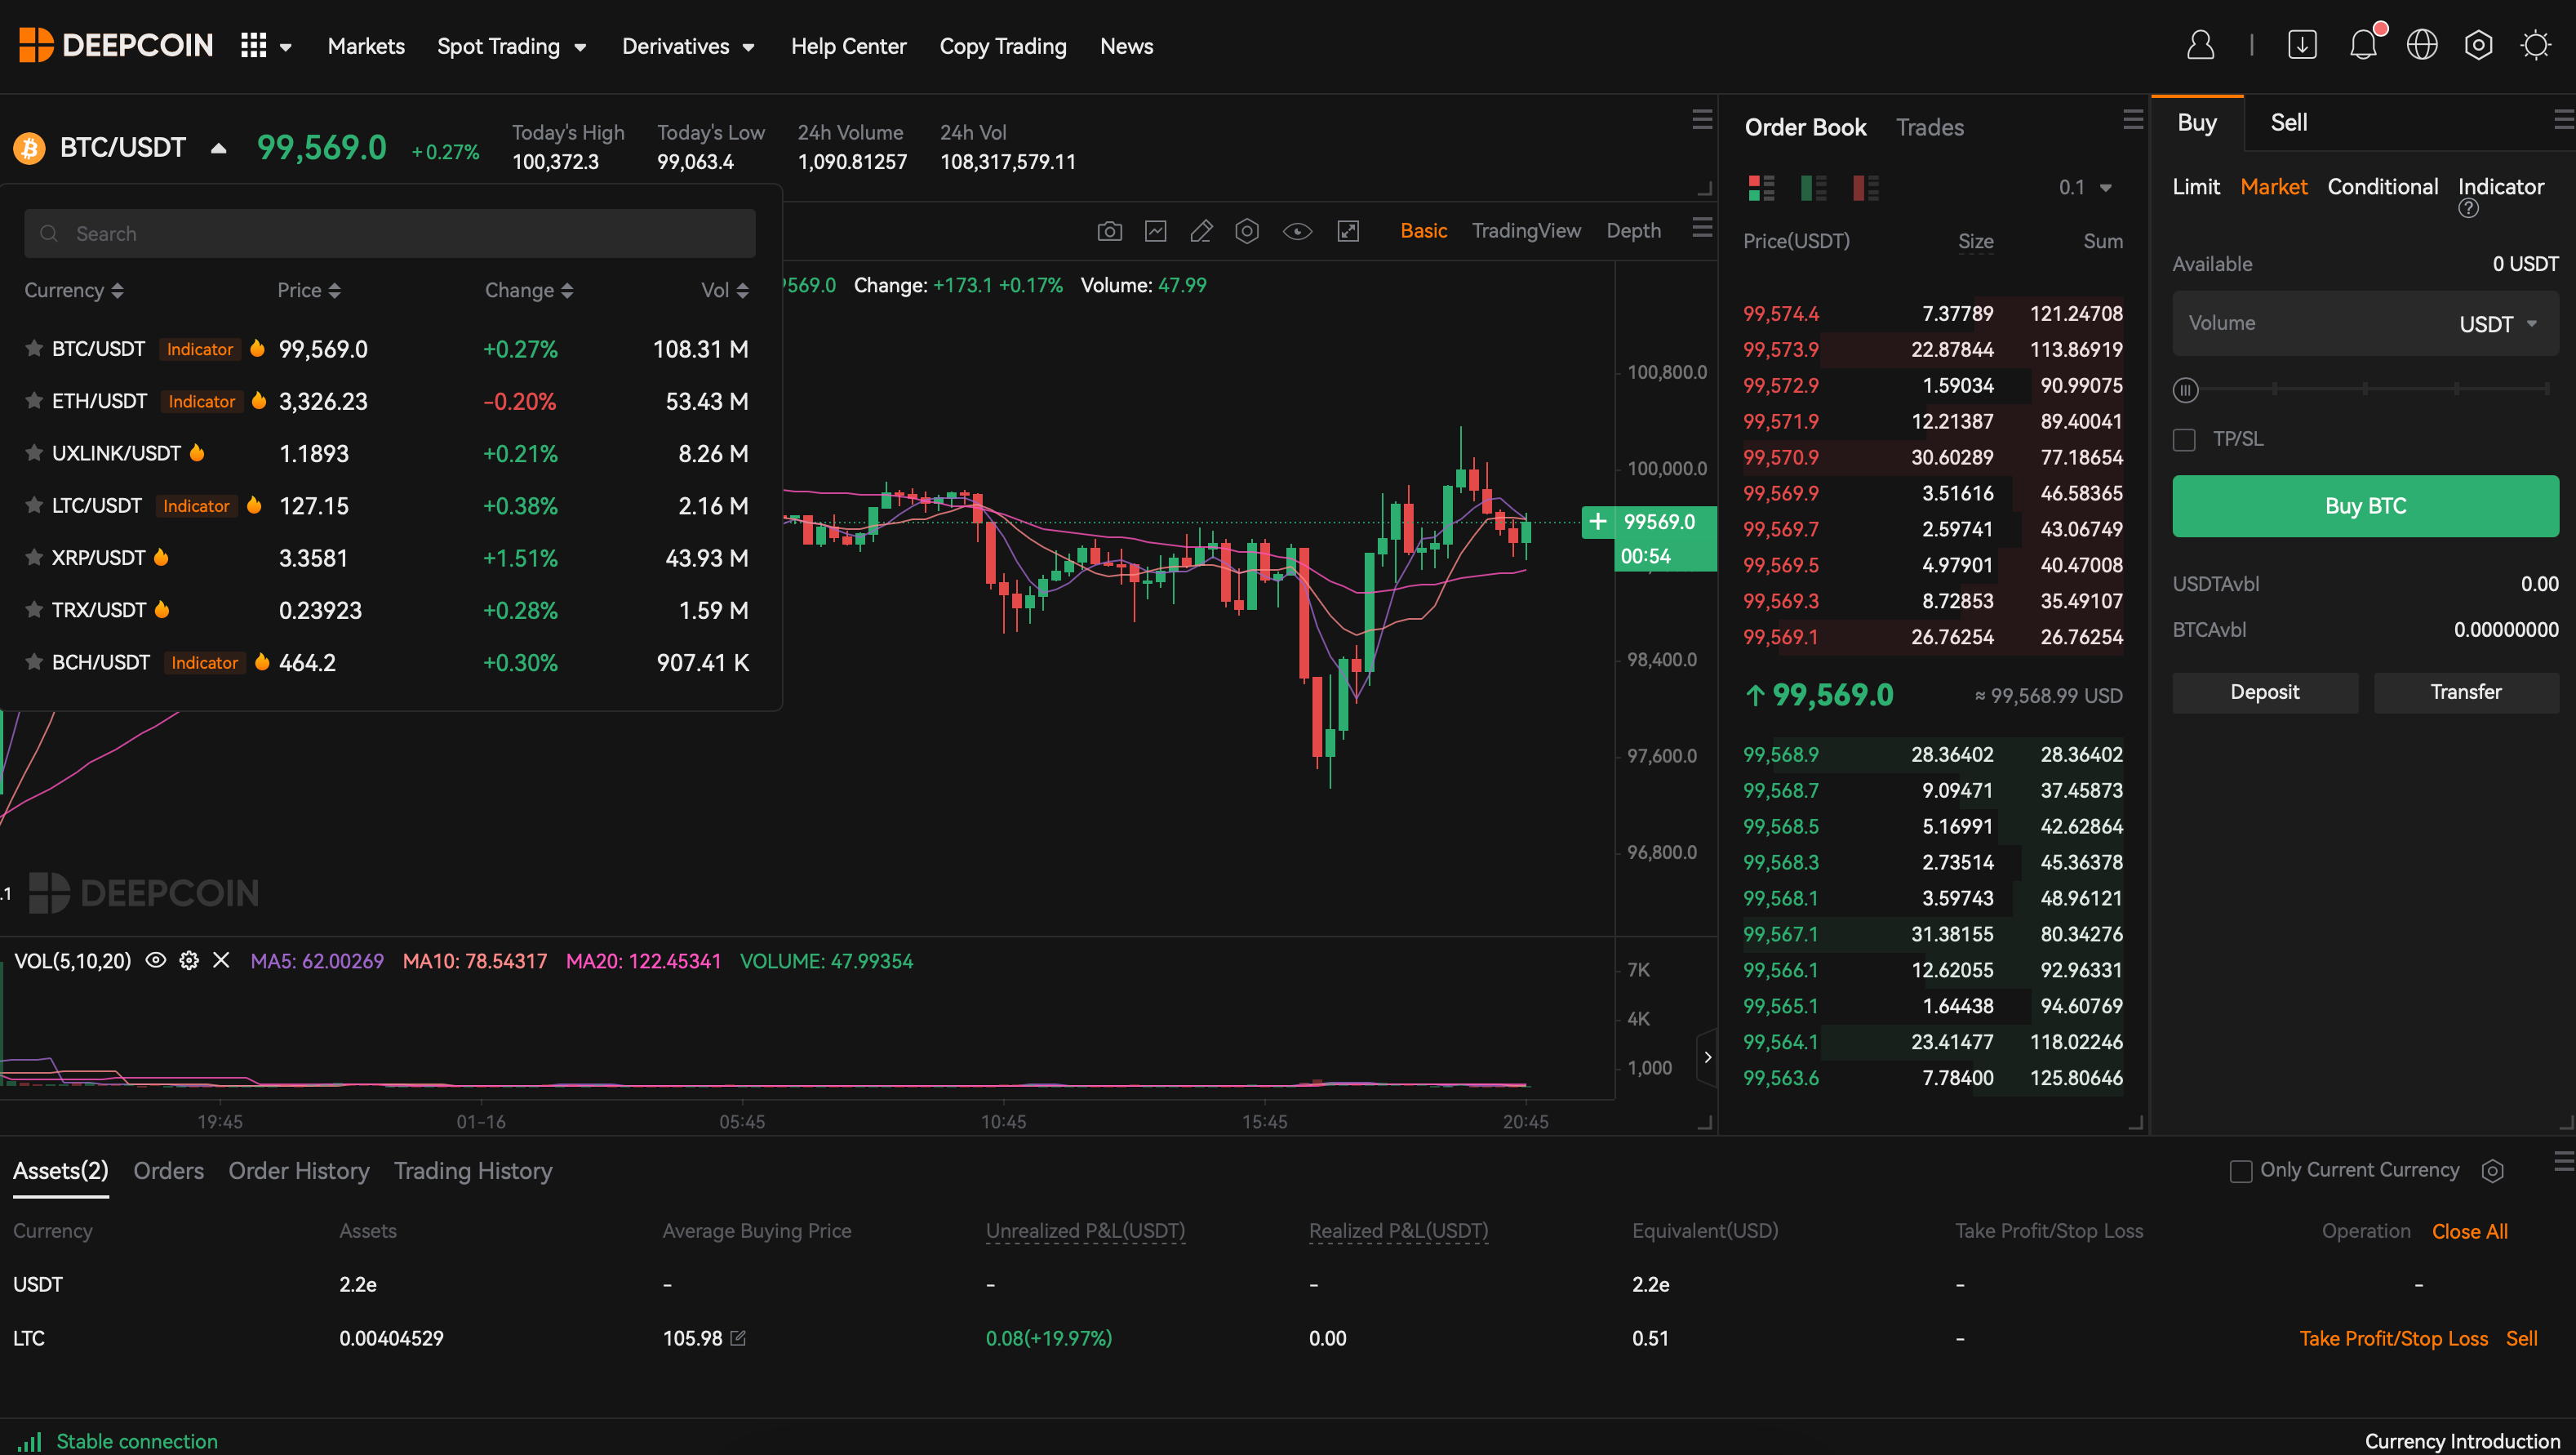Open the user account profile icon
The height and width of the screenshot is (1455, 2576).
pyautogui.click(x=2200, y=45)
